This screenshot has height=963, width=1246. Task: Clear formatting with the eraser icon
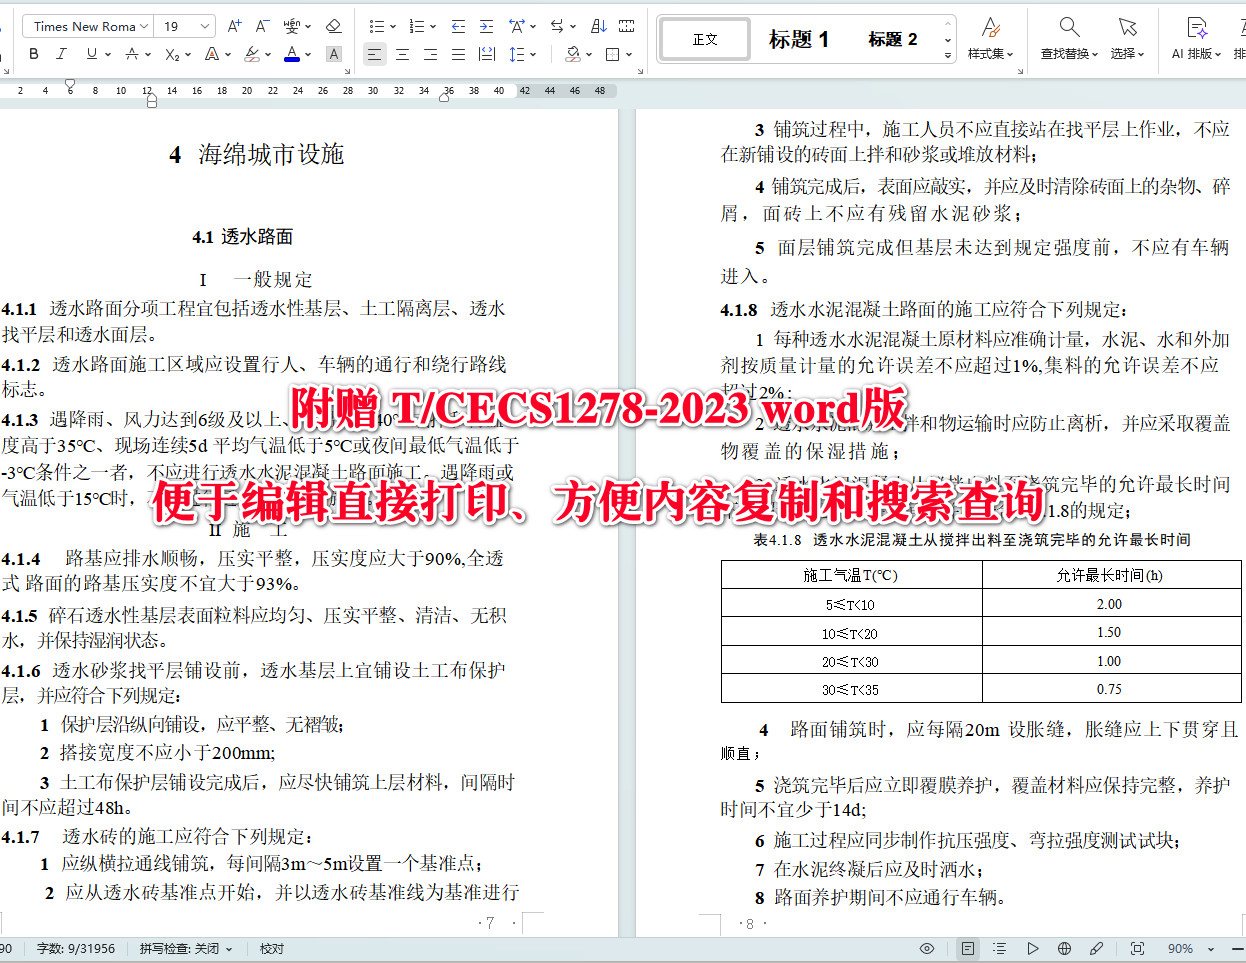[x=334, y=26]
